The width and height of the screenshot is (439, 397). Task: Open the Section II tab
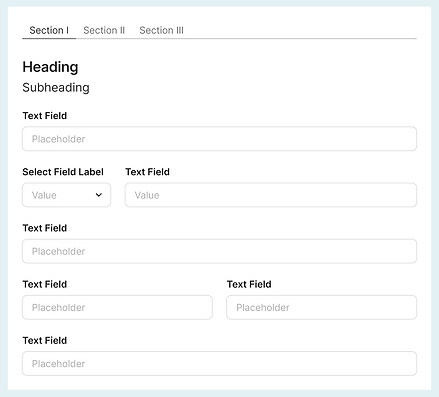click(x=104, y=30)
